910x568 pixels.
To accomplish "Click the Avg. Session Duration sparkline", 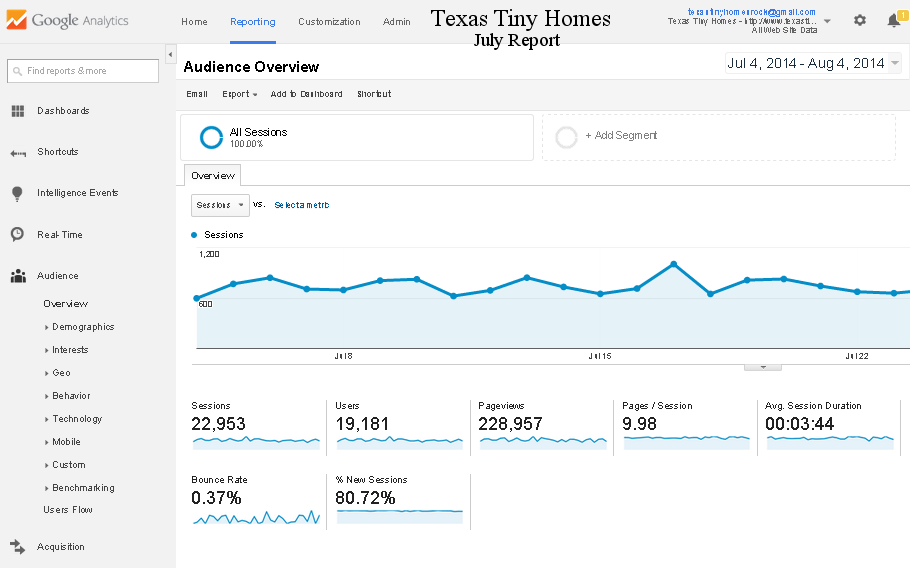I will point(830,442).
